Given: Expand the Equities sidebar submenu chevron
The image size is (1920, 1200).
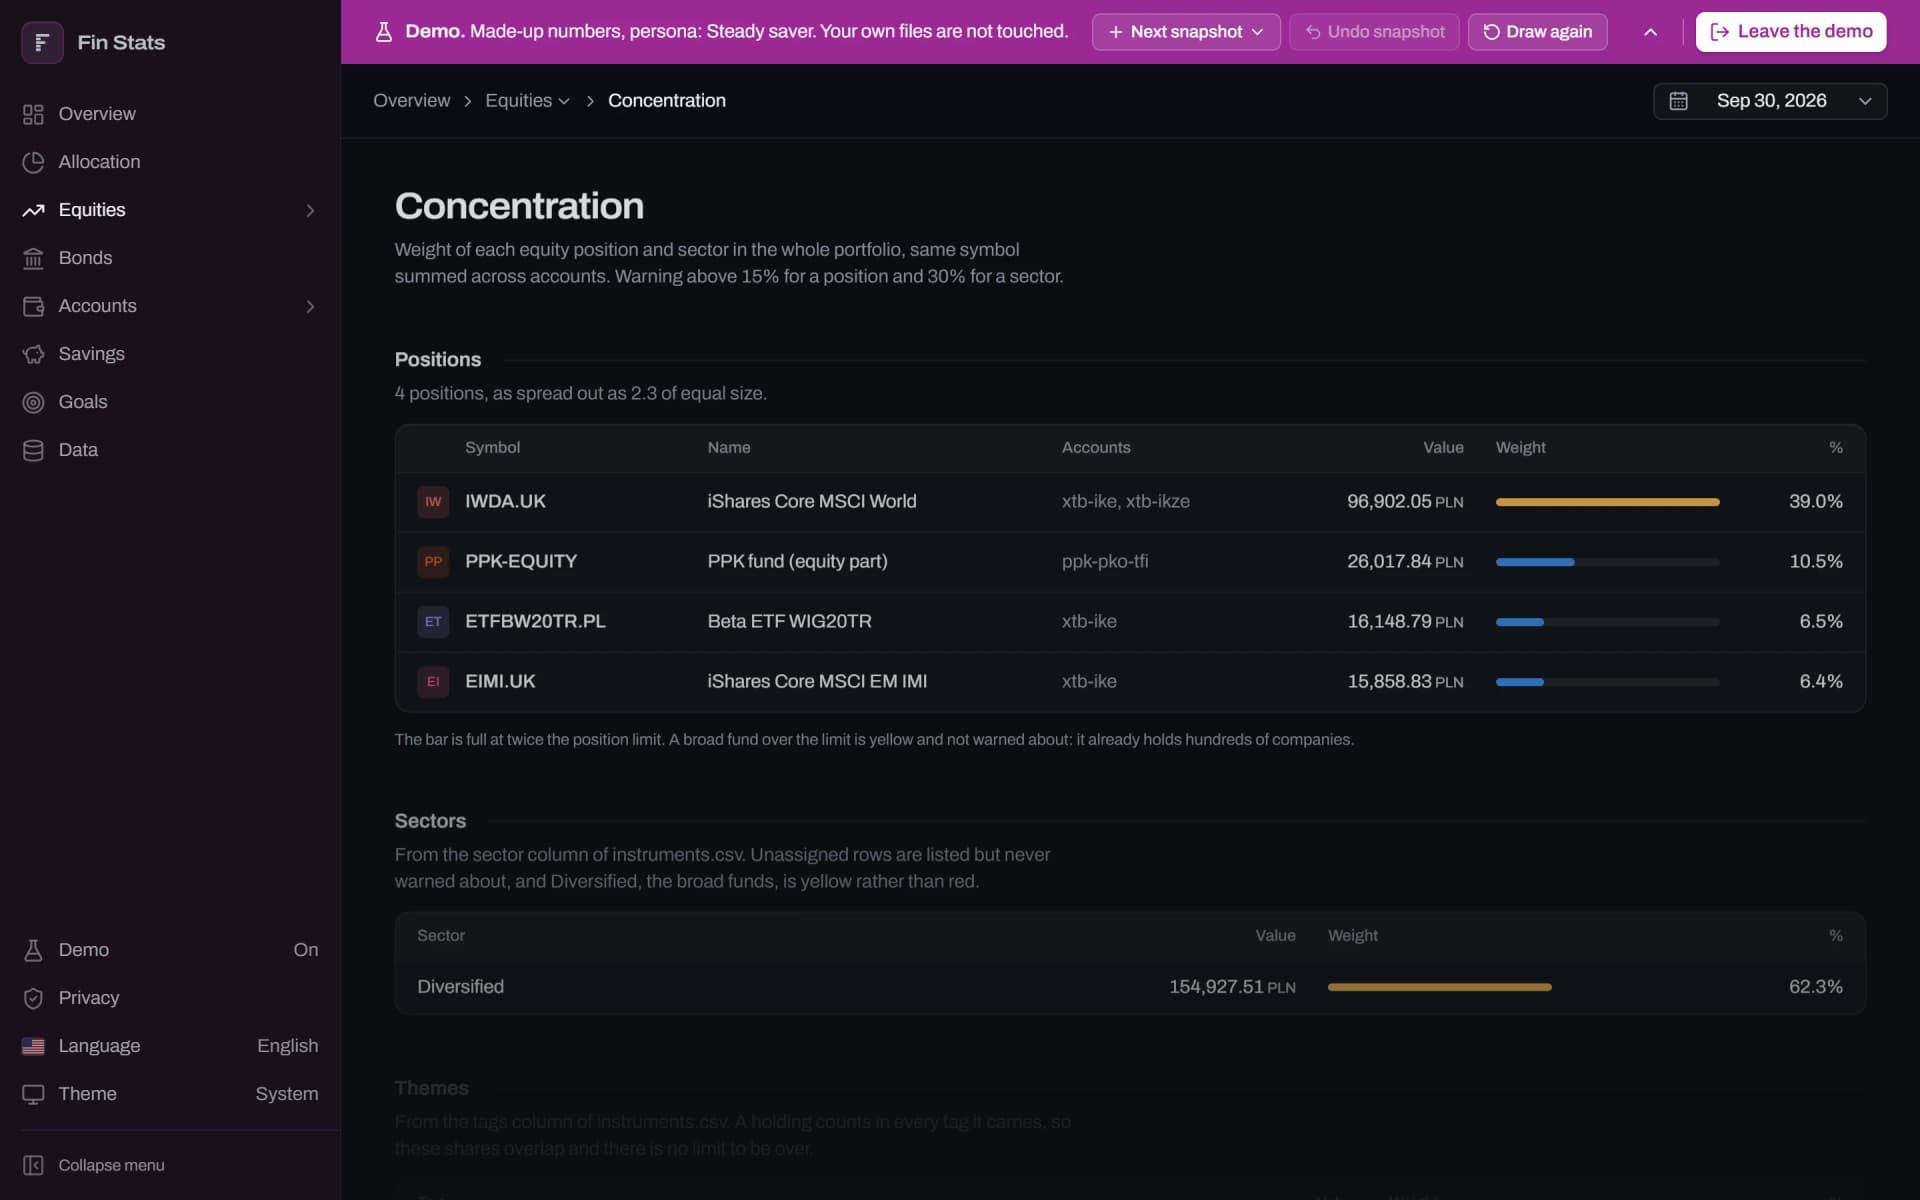Looking at the screenshot, I should [x=310, y=210].
